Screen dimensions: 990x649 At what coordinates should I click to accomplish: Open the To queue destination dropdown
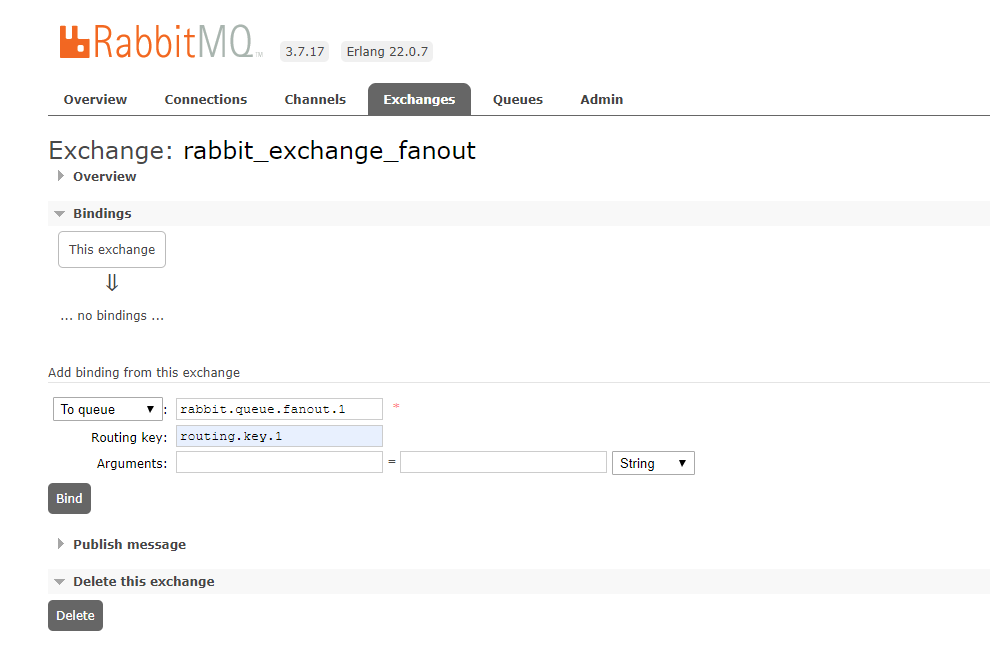tap(108, 409)
